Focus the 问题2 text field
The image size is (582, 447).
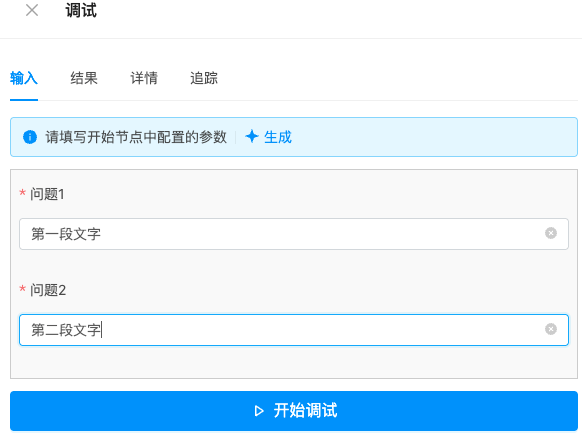click(x=294, y=330)
